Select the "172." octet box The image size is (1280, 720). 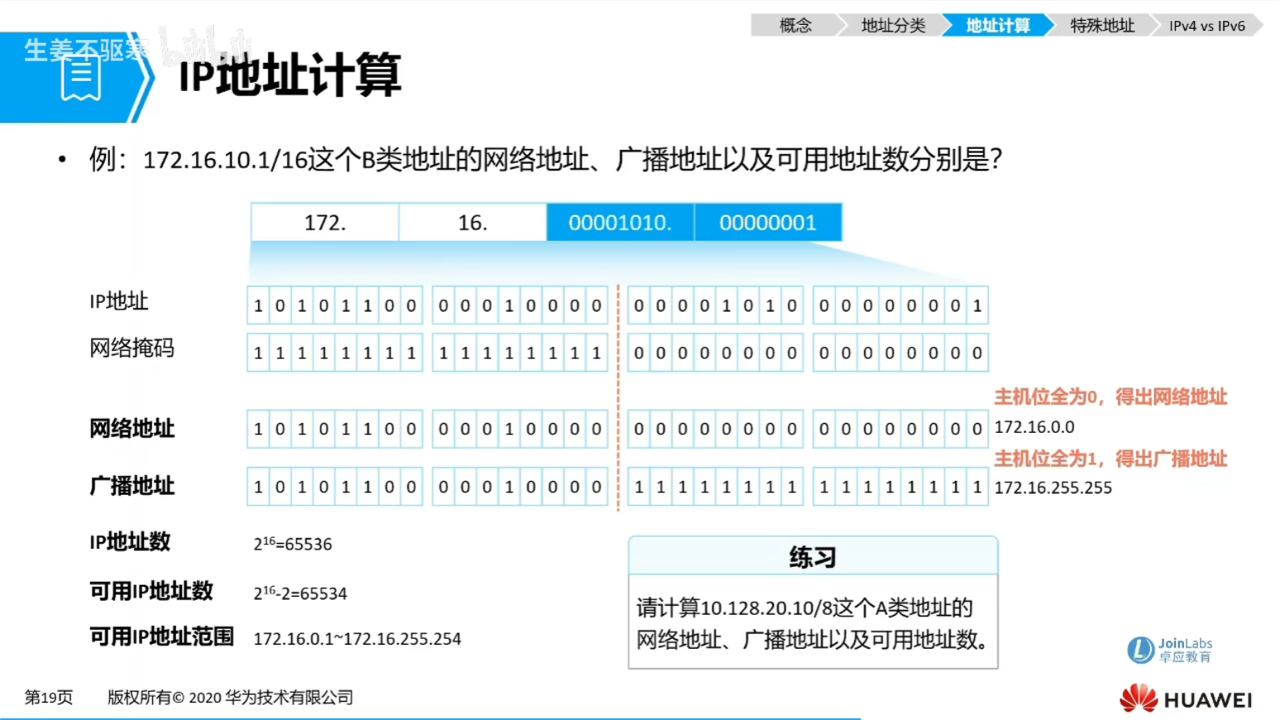click(324, 223)
